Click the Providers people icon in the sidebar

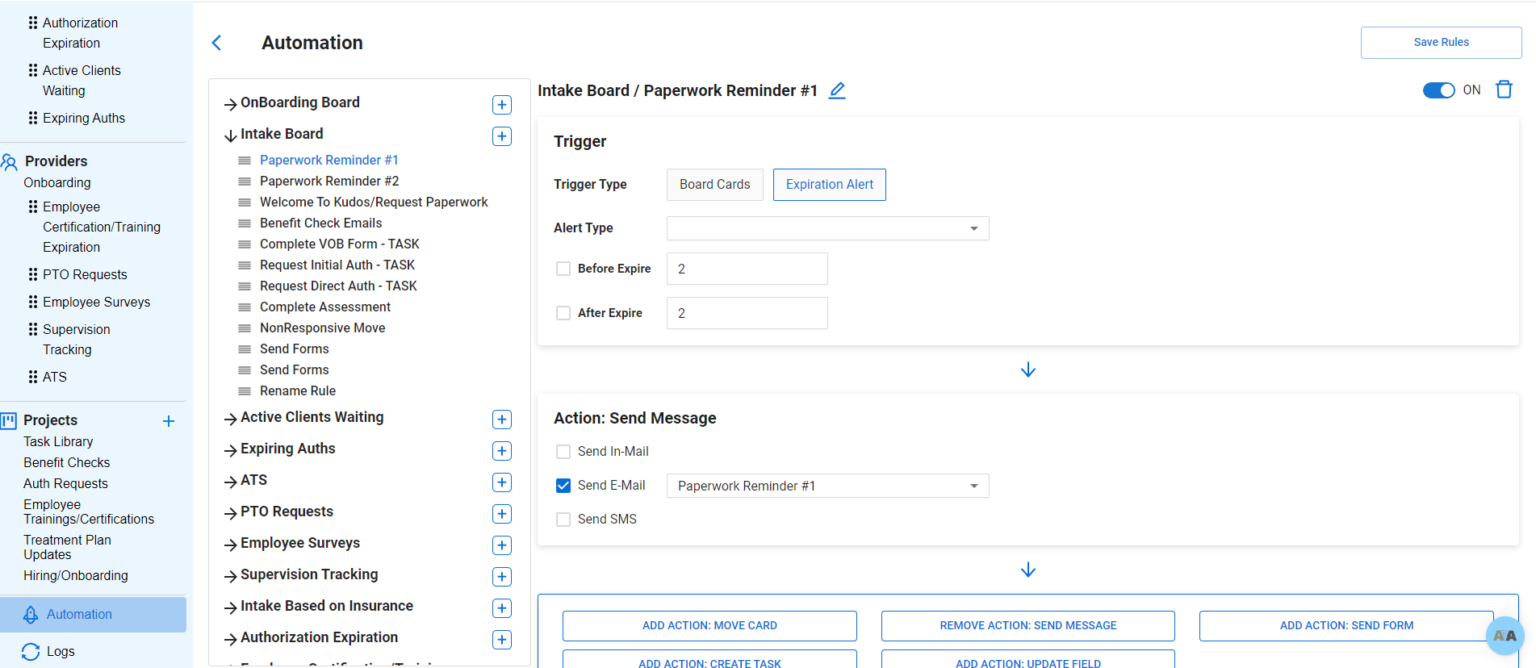point(10,161)
